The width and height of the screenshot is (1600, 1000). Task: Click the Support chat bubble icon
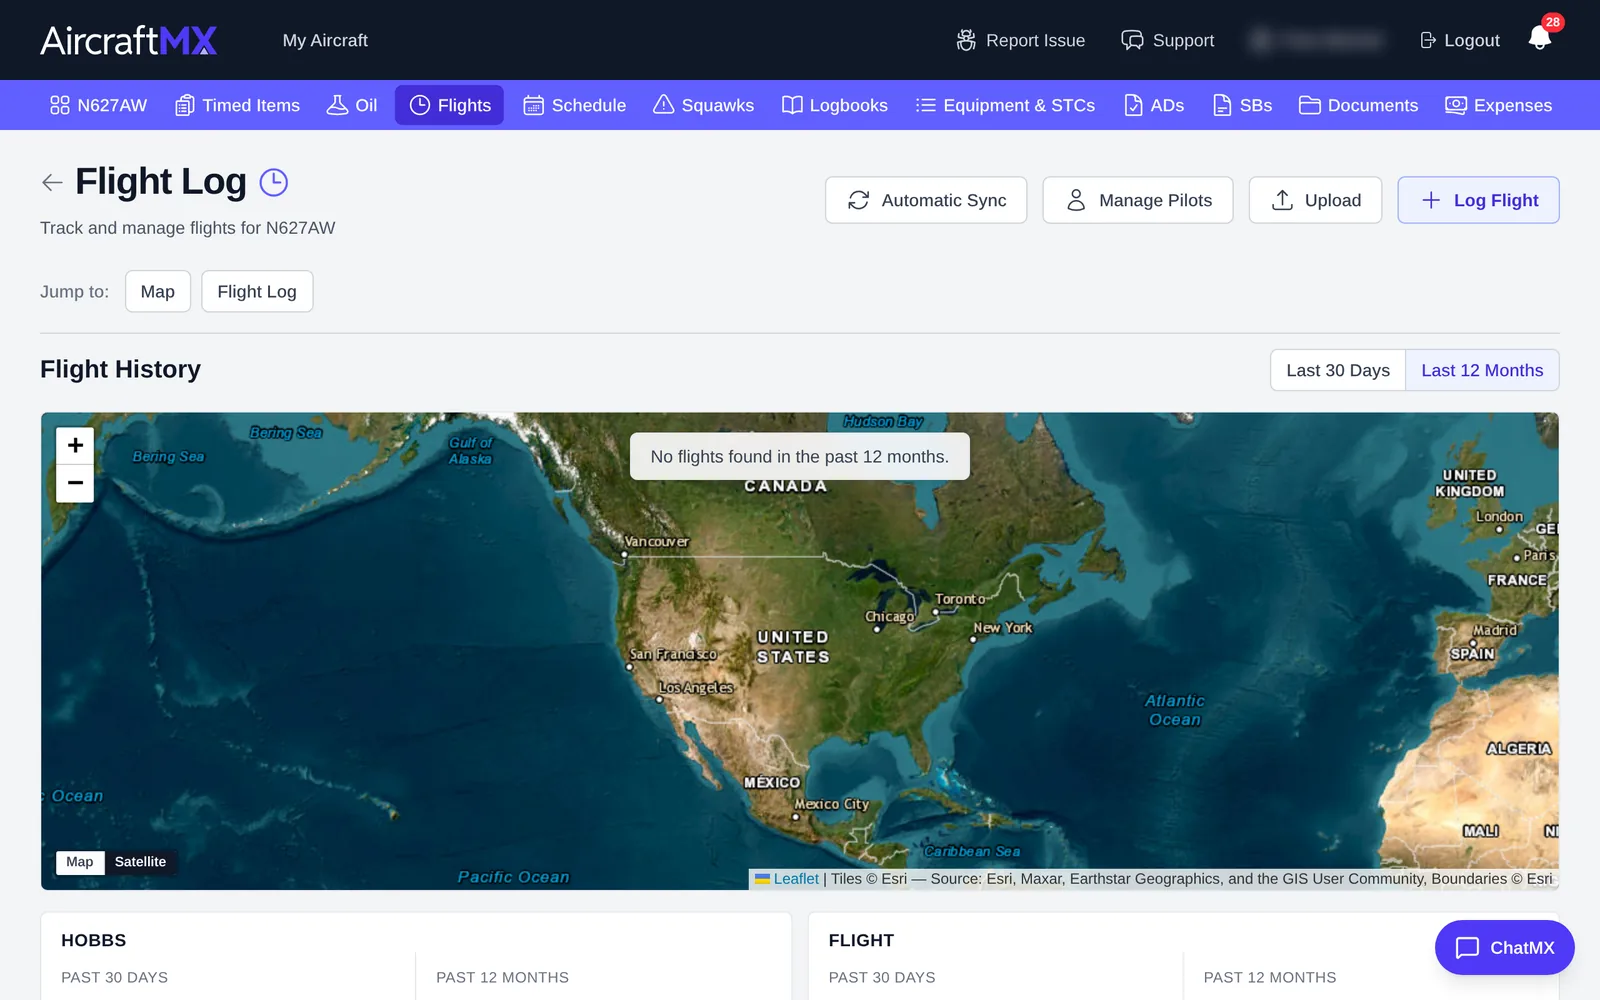click(x=1132, y=40)
